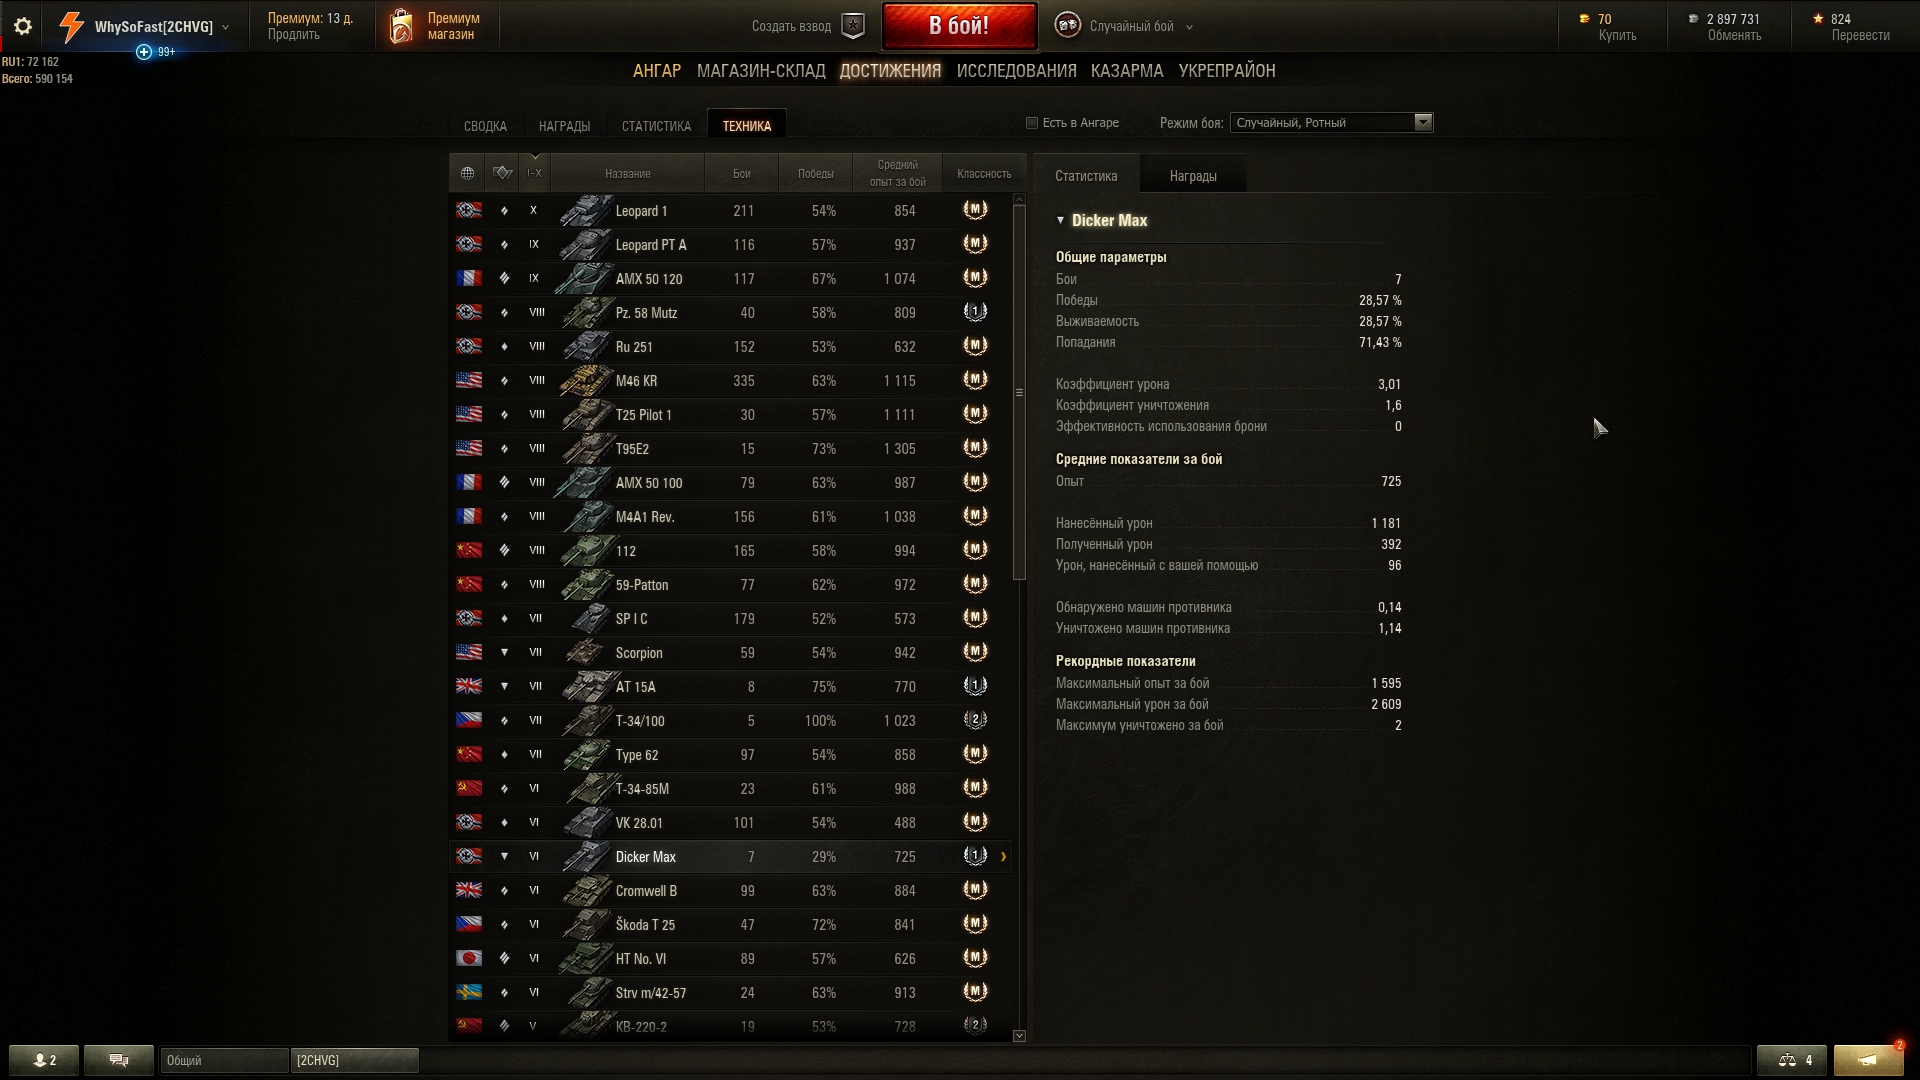Open the settings gear menu
The height and width of the screenshot is (1080, 1920).
coord(22,27)
